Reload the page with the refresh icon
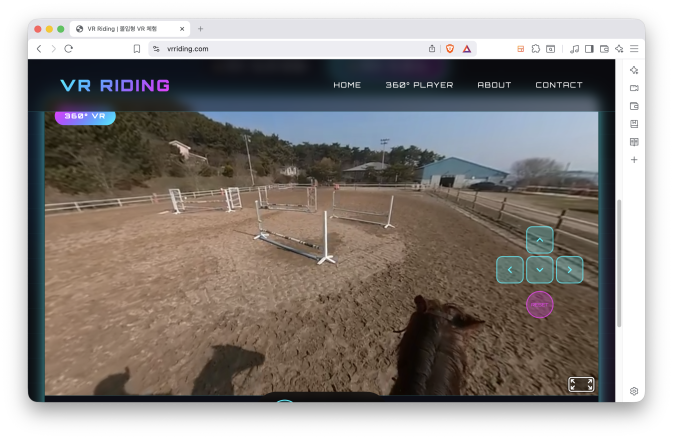Screen dimensions: 673x439 point(69,48)
